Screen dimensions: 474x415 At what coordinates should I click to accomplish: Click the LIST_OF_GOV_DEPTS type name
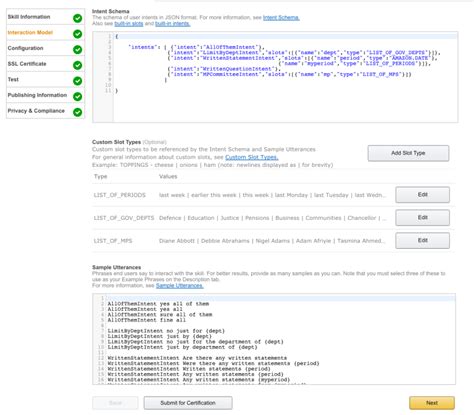(x=124, y=218)
